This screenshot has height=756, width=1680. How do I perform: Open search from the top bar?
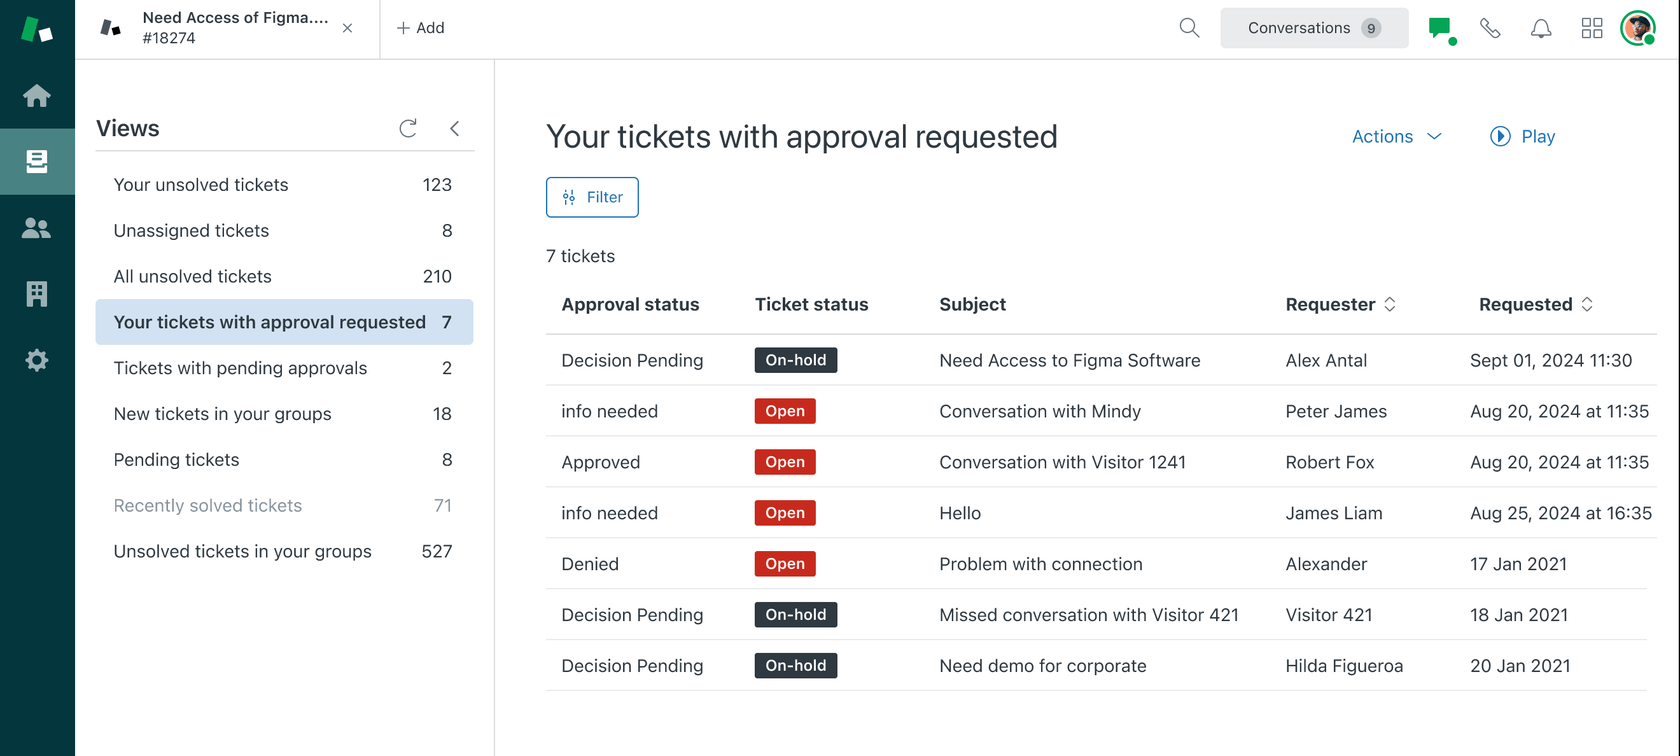1188,27
